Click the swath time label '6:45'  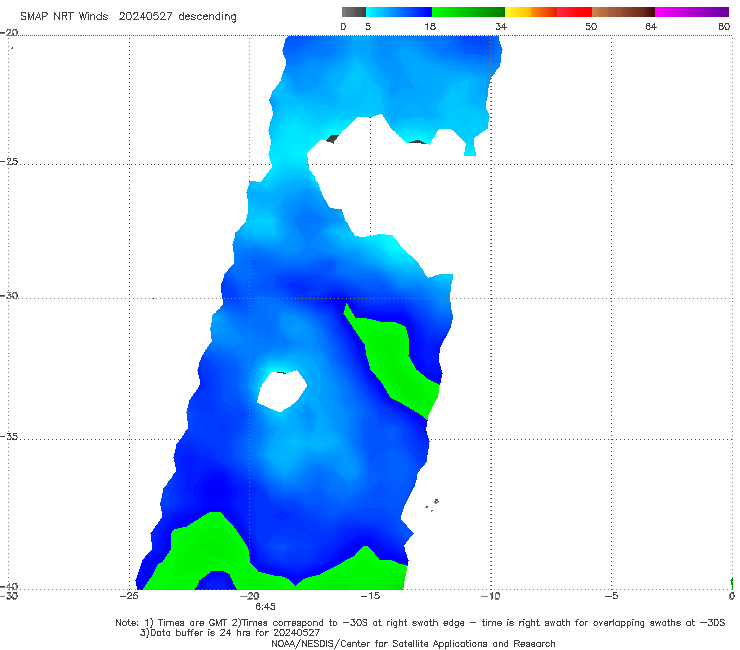[265, 607]
